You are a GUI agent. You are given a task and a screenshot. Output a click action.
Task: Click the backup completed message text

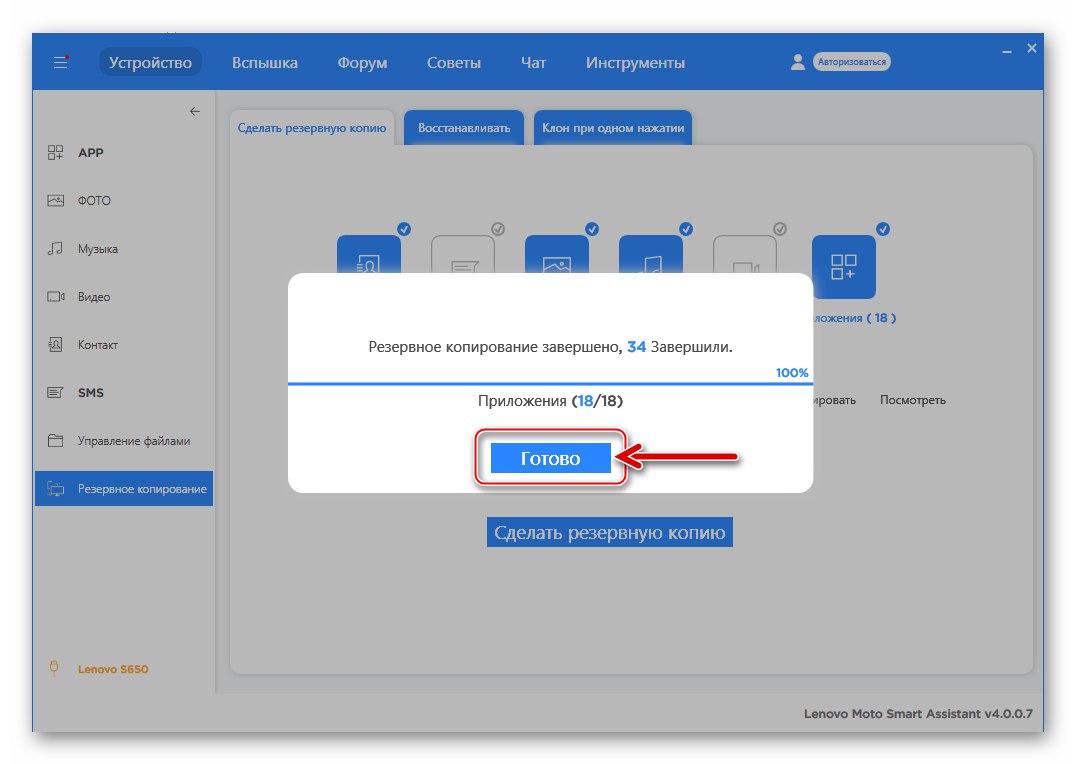[x=550, y=347]
